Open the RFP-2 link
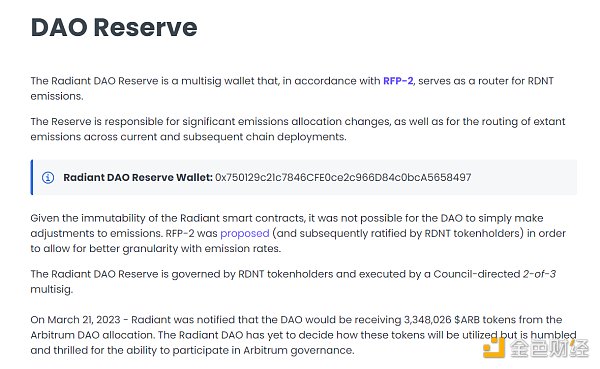The image size is (600, 369). tap(398, 81)
